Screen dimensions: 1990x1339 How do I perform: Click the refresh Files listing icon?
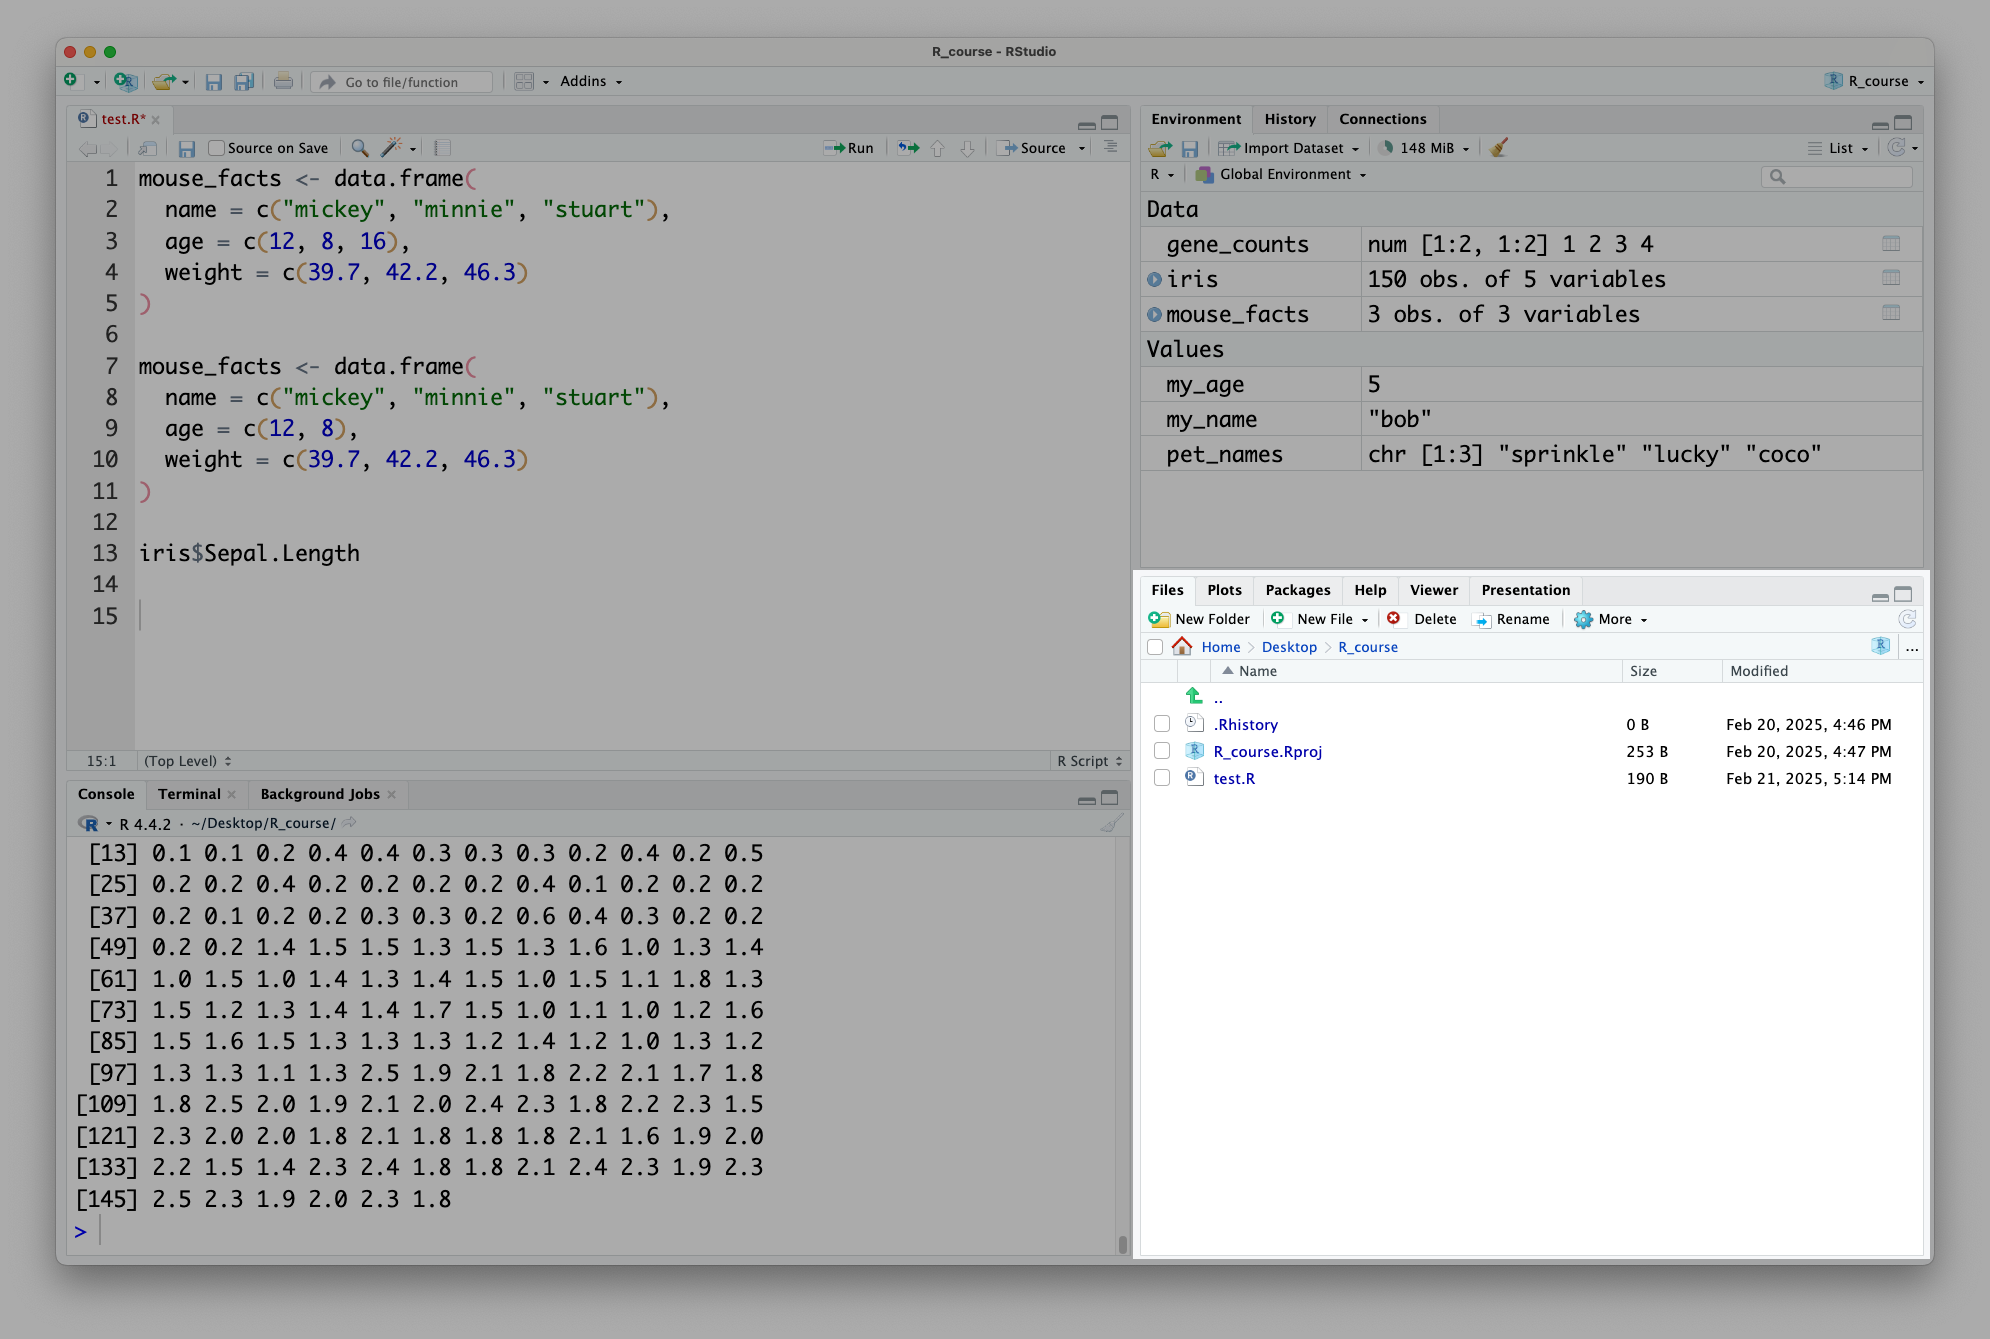[1907, 619]
